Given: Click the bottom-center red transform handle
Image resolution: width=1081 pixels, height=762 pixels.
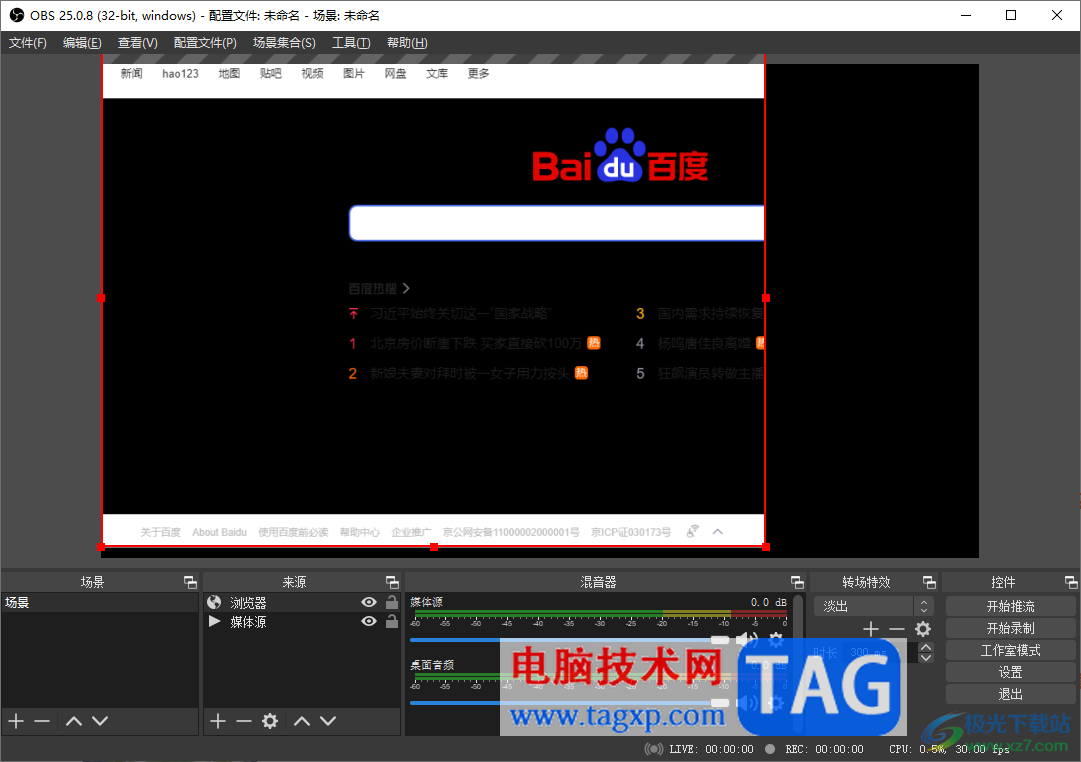Looking at the screenshot, I should click(x=434, y=547).
